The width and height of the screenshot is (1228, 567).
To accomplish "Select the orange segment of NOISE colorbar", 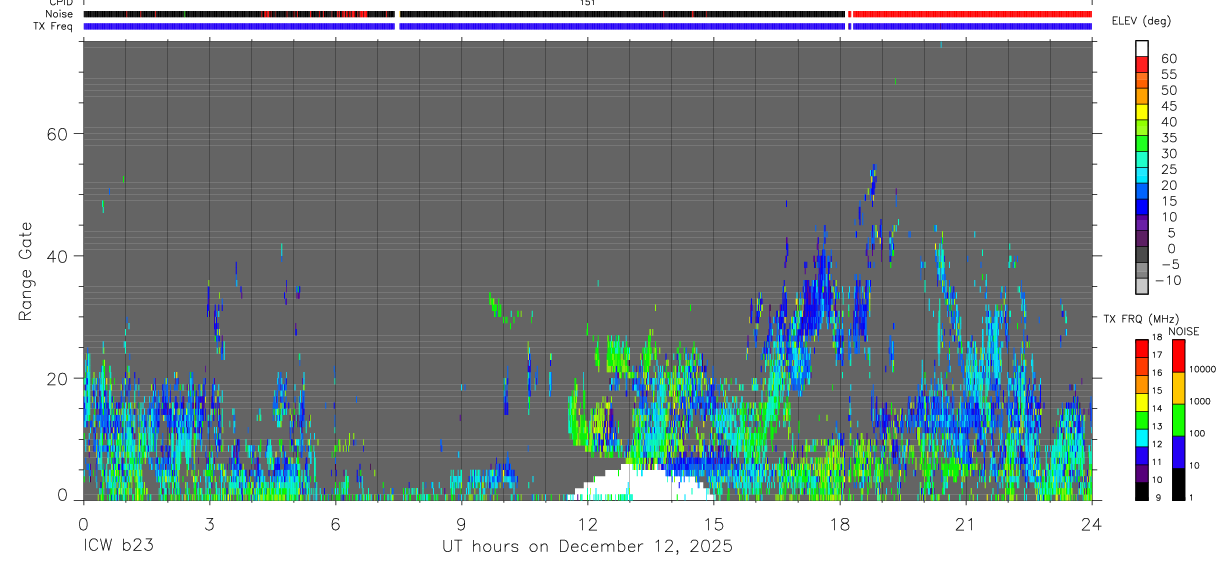I will 1178,387.
